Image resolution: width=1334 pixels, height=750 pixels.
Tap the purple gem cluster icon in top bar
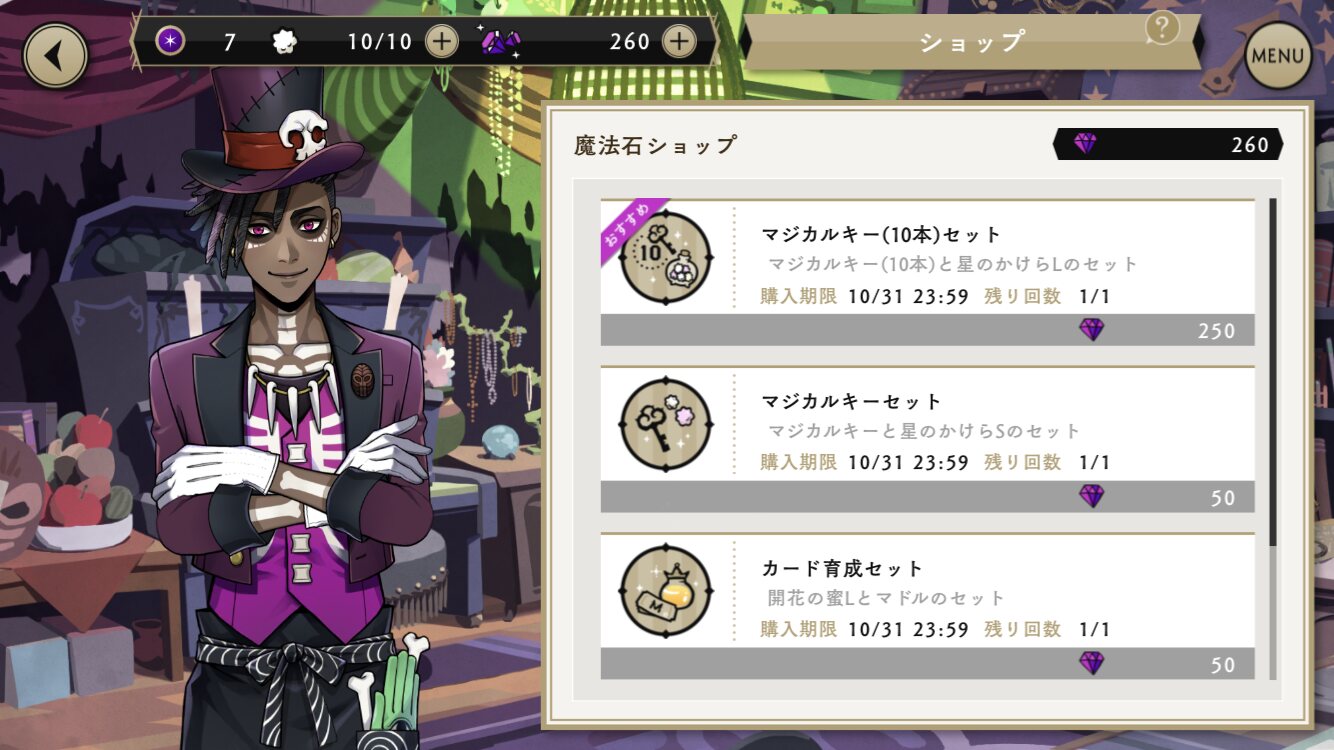click(x=498, y=41)
